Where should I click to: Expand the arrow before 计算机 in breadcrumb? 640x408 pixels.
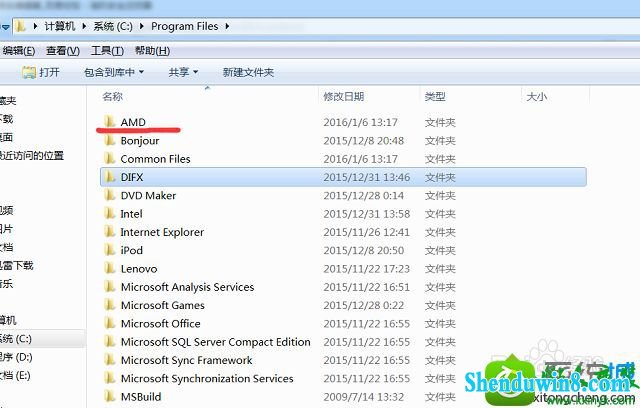(x=35, y=27)
